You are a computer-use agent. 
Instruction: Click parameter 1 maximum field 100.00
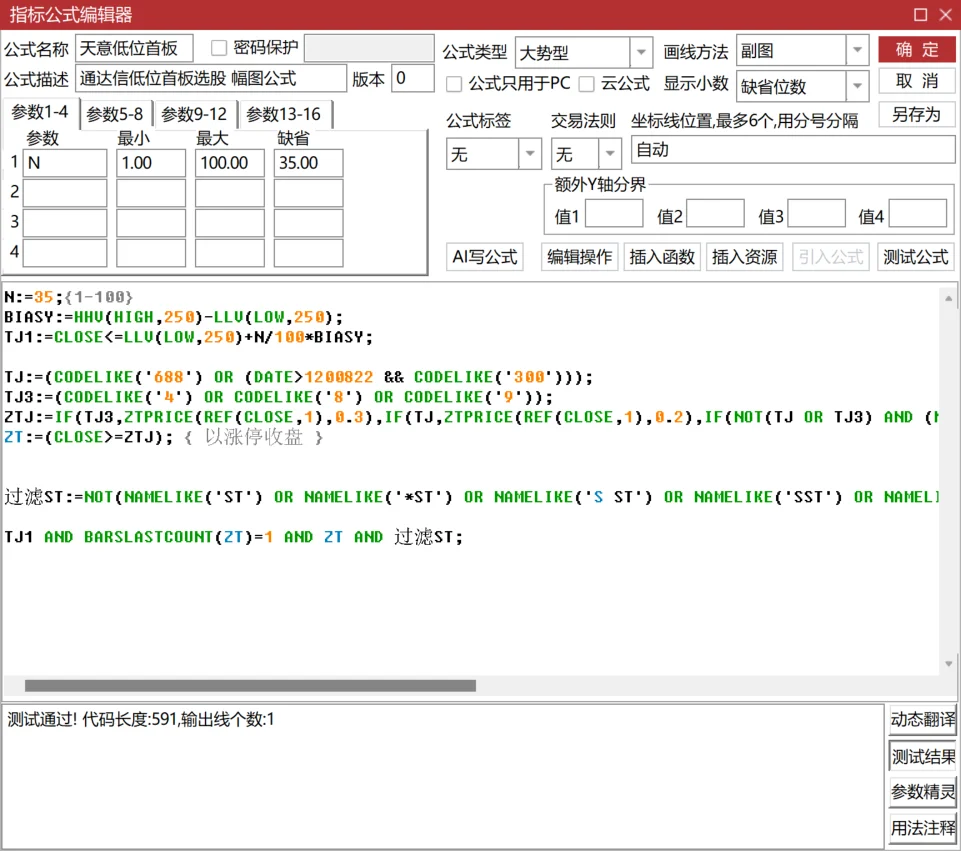[229, 163]
